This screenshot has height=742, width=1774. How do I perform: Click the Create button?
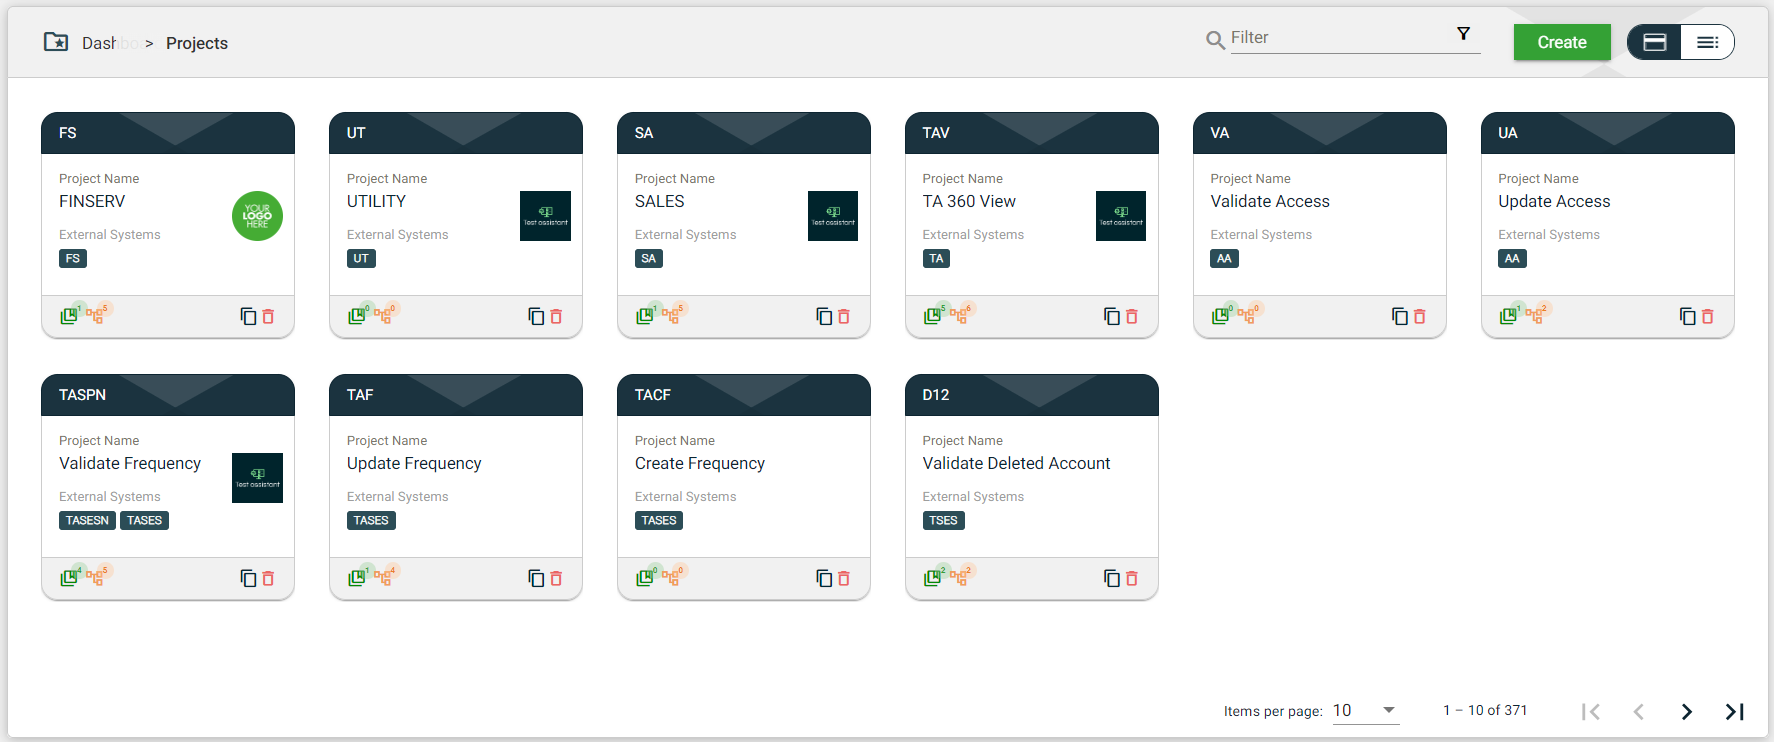pos(1562,42)
